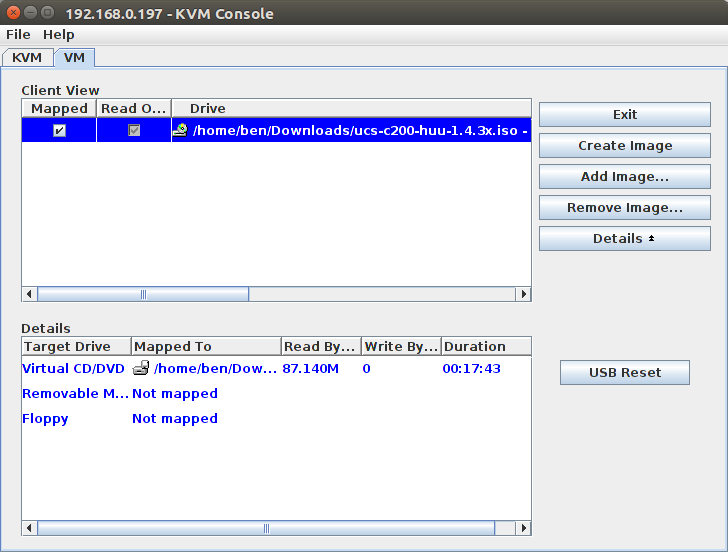Click the disc icon beside the ISO path

pyautogui.click(x=180, y=130)
